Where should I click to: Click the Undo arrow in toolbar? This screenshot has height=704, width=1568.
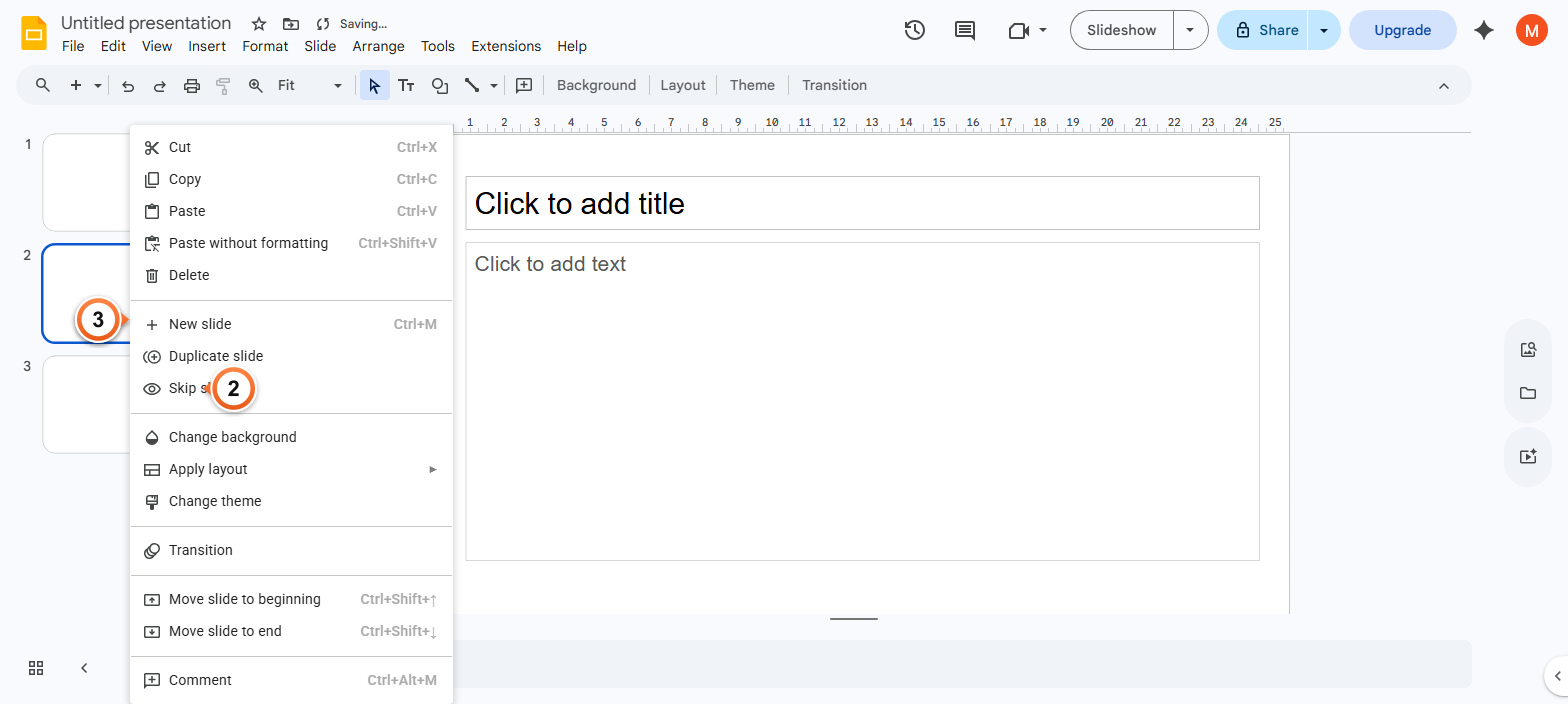coord(128,86)
